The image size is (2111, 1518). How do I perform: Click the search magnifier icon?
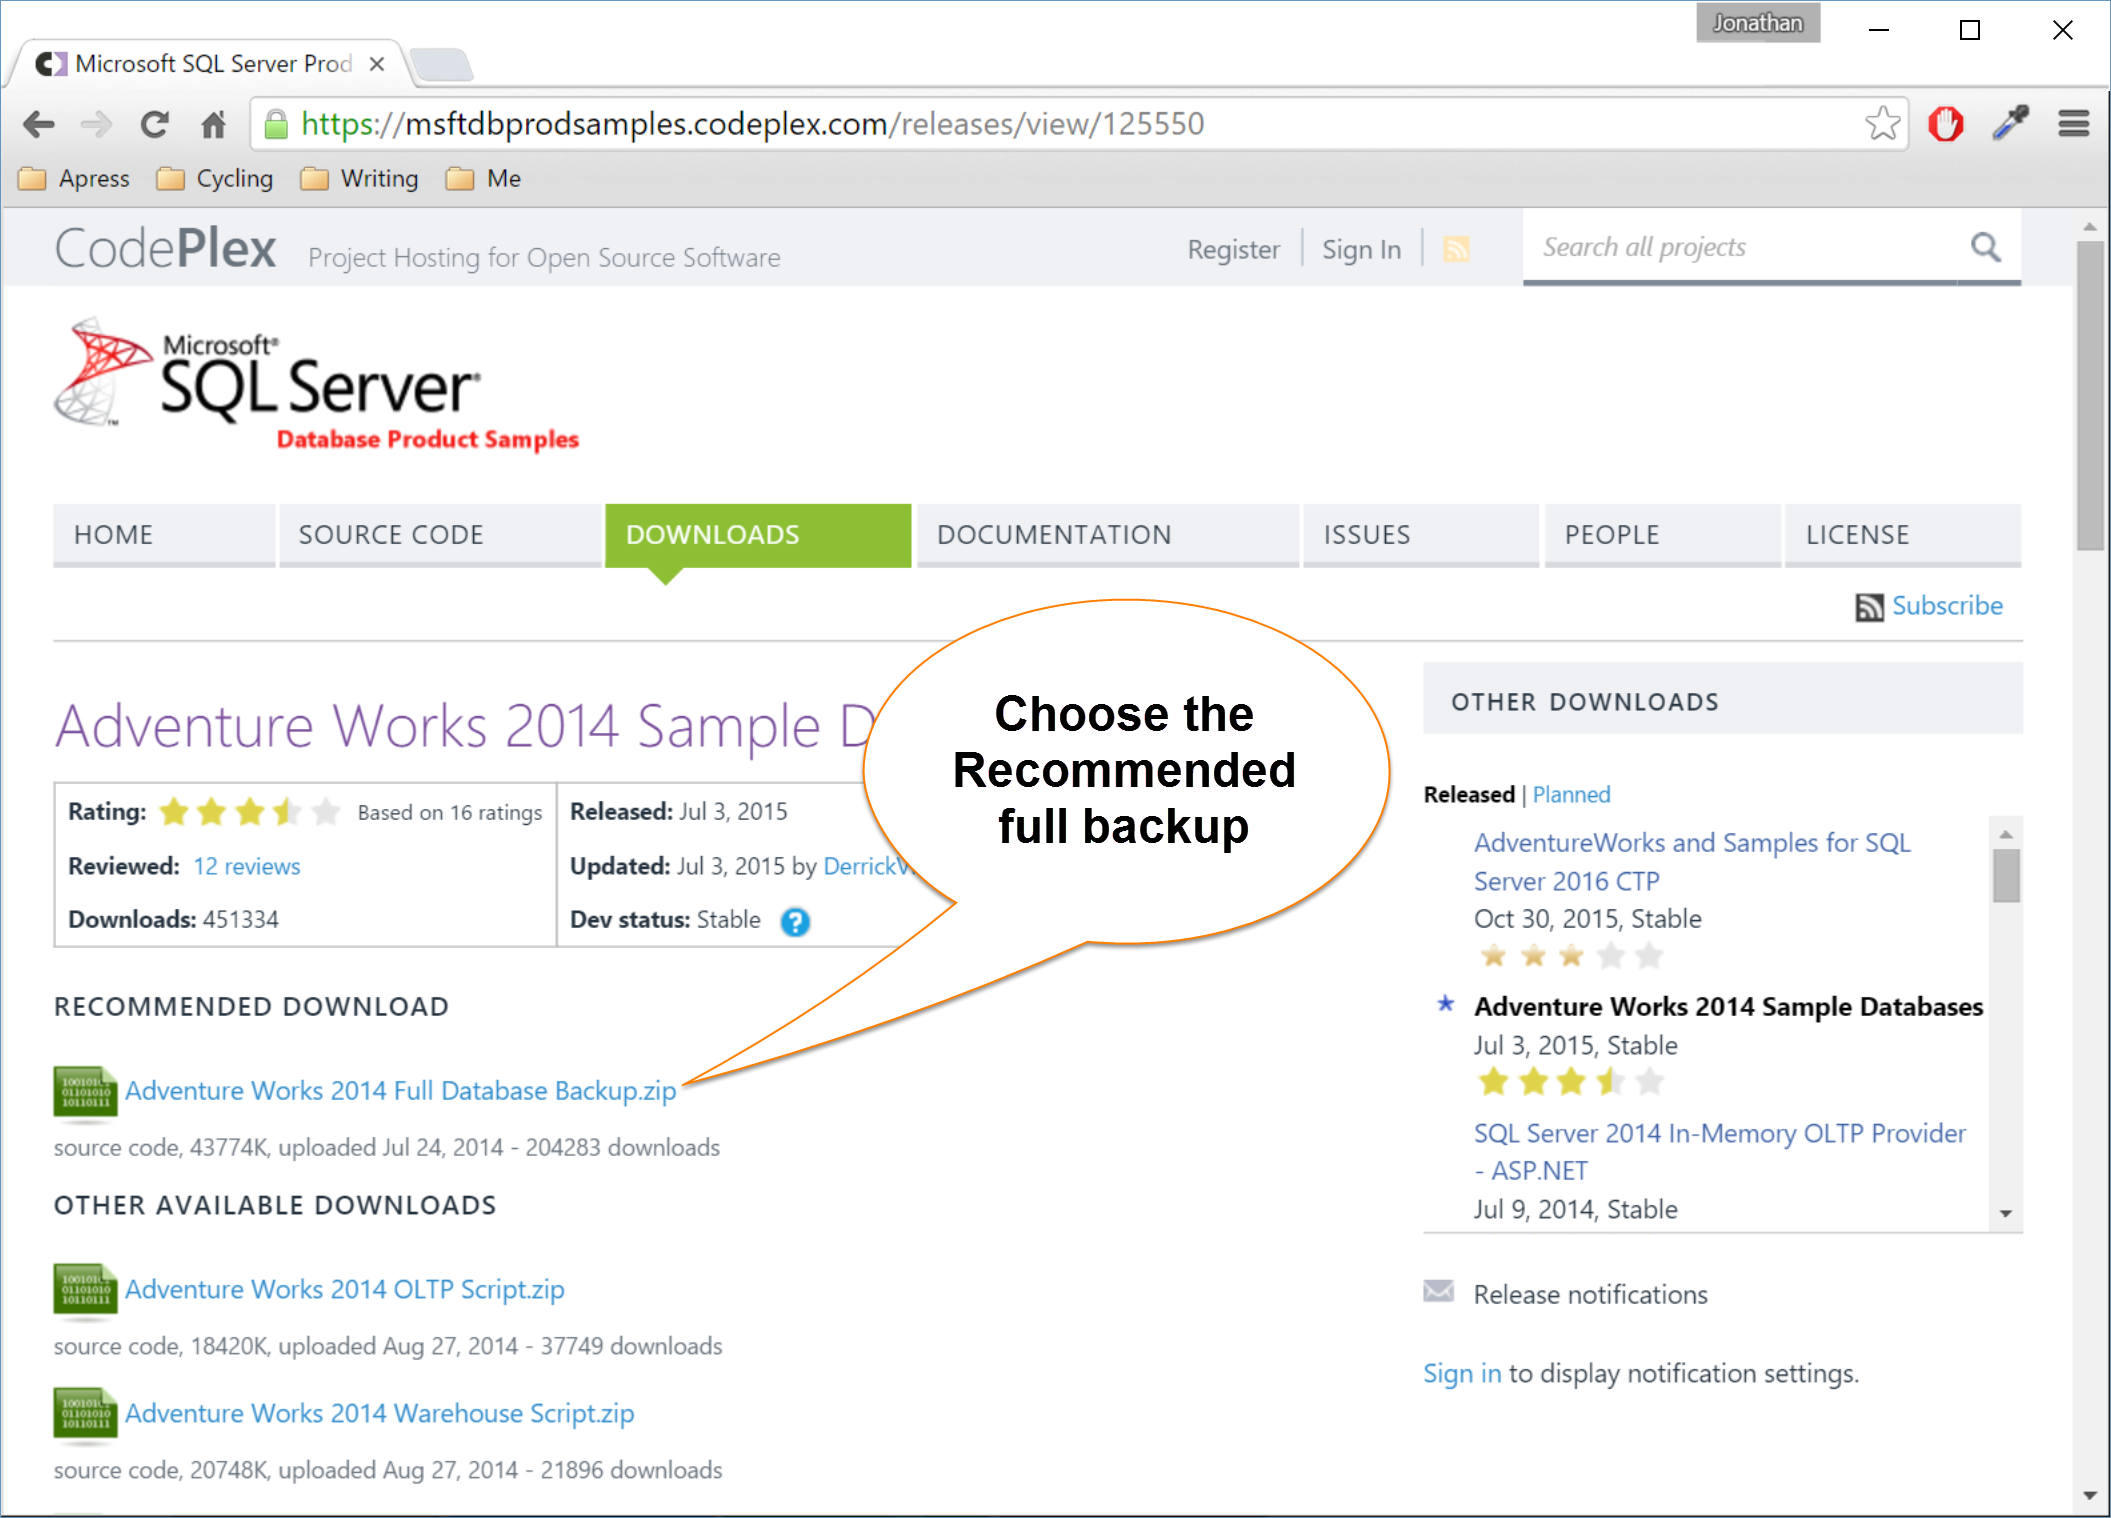tap(1985, 247)
